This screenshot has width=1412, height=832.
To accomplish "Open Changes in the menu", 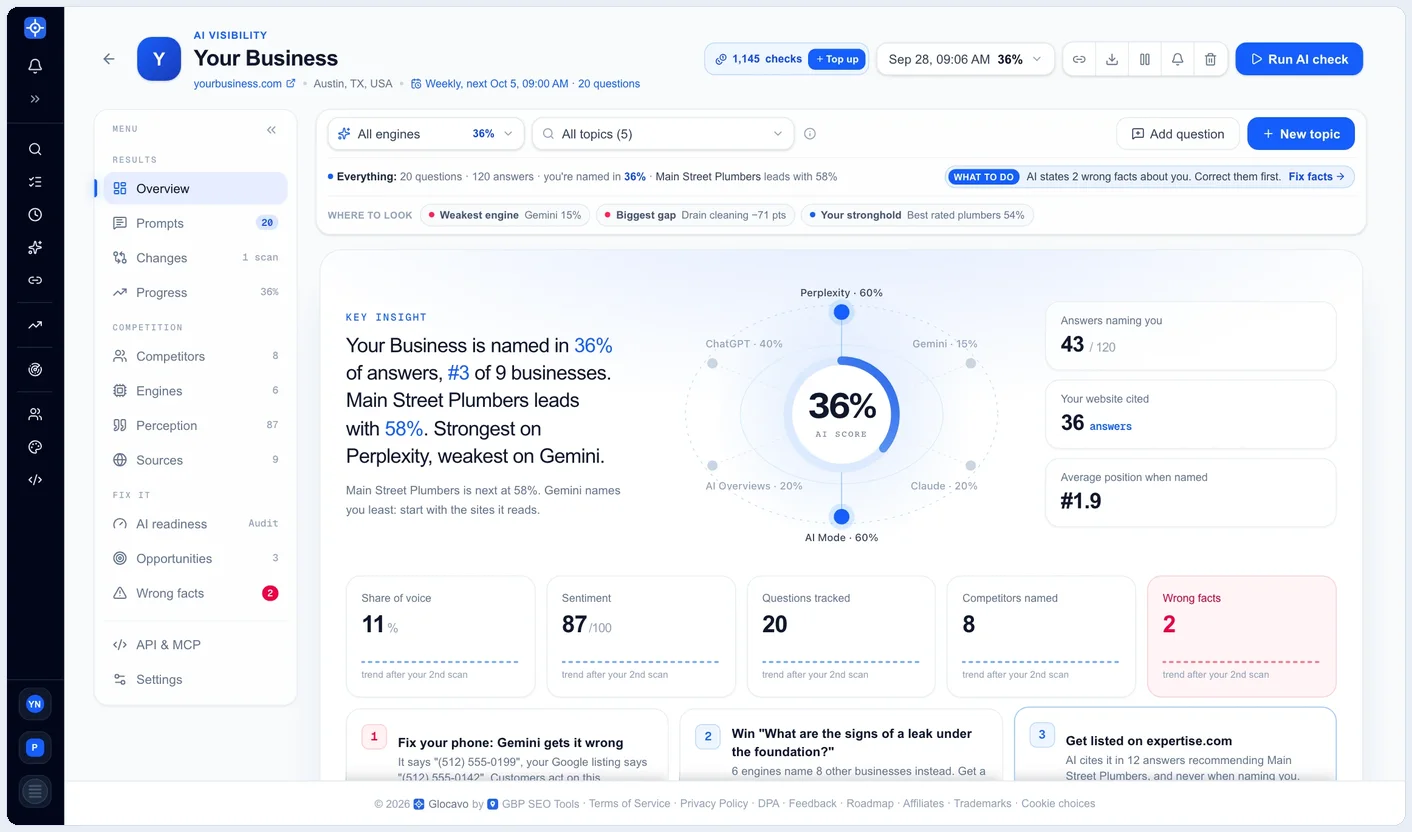I will [x=195, y=258].
